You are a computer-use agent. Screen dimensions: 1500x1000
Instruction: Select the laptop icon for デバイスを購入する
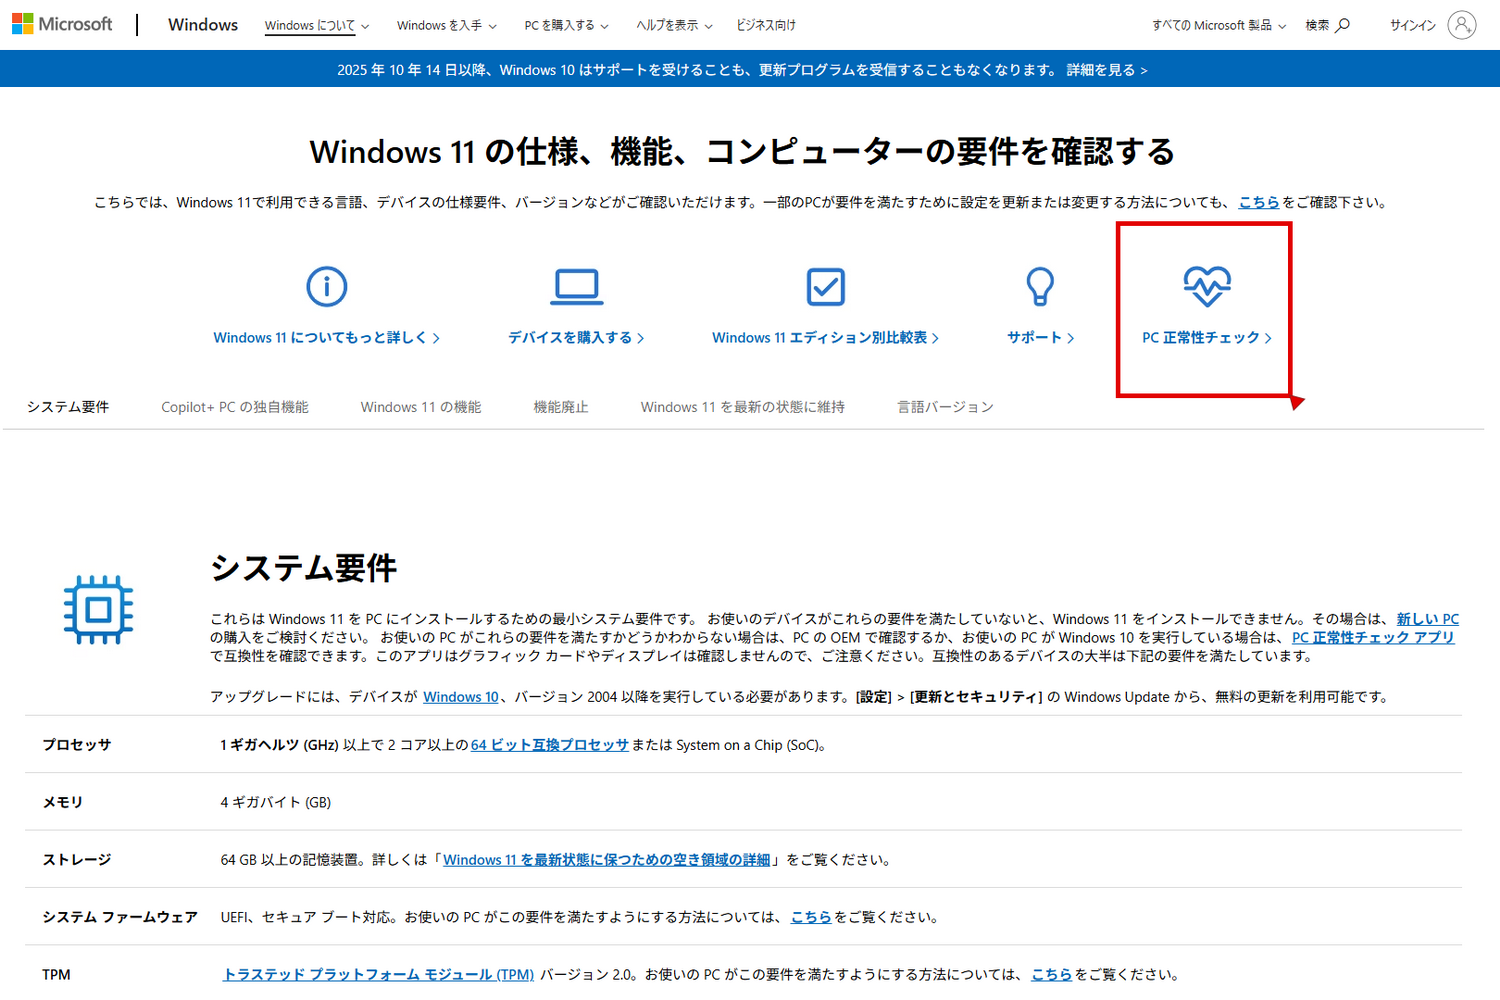point(575,286)
